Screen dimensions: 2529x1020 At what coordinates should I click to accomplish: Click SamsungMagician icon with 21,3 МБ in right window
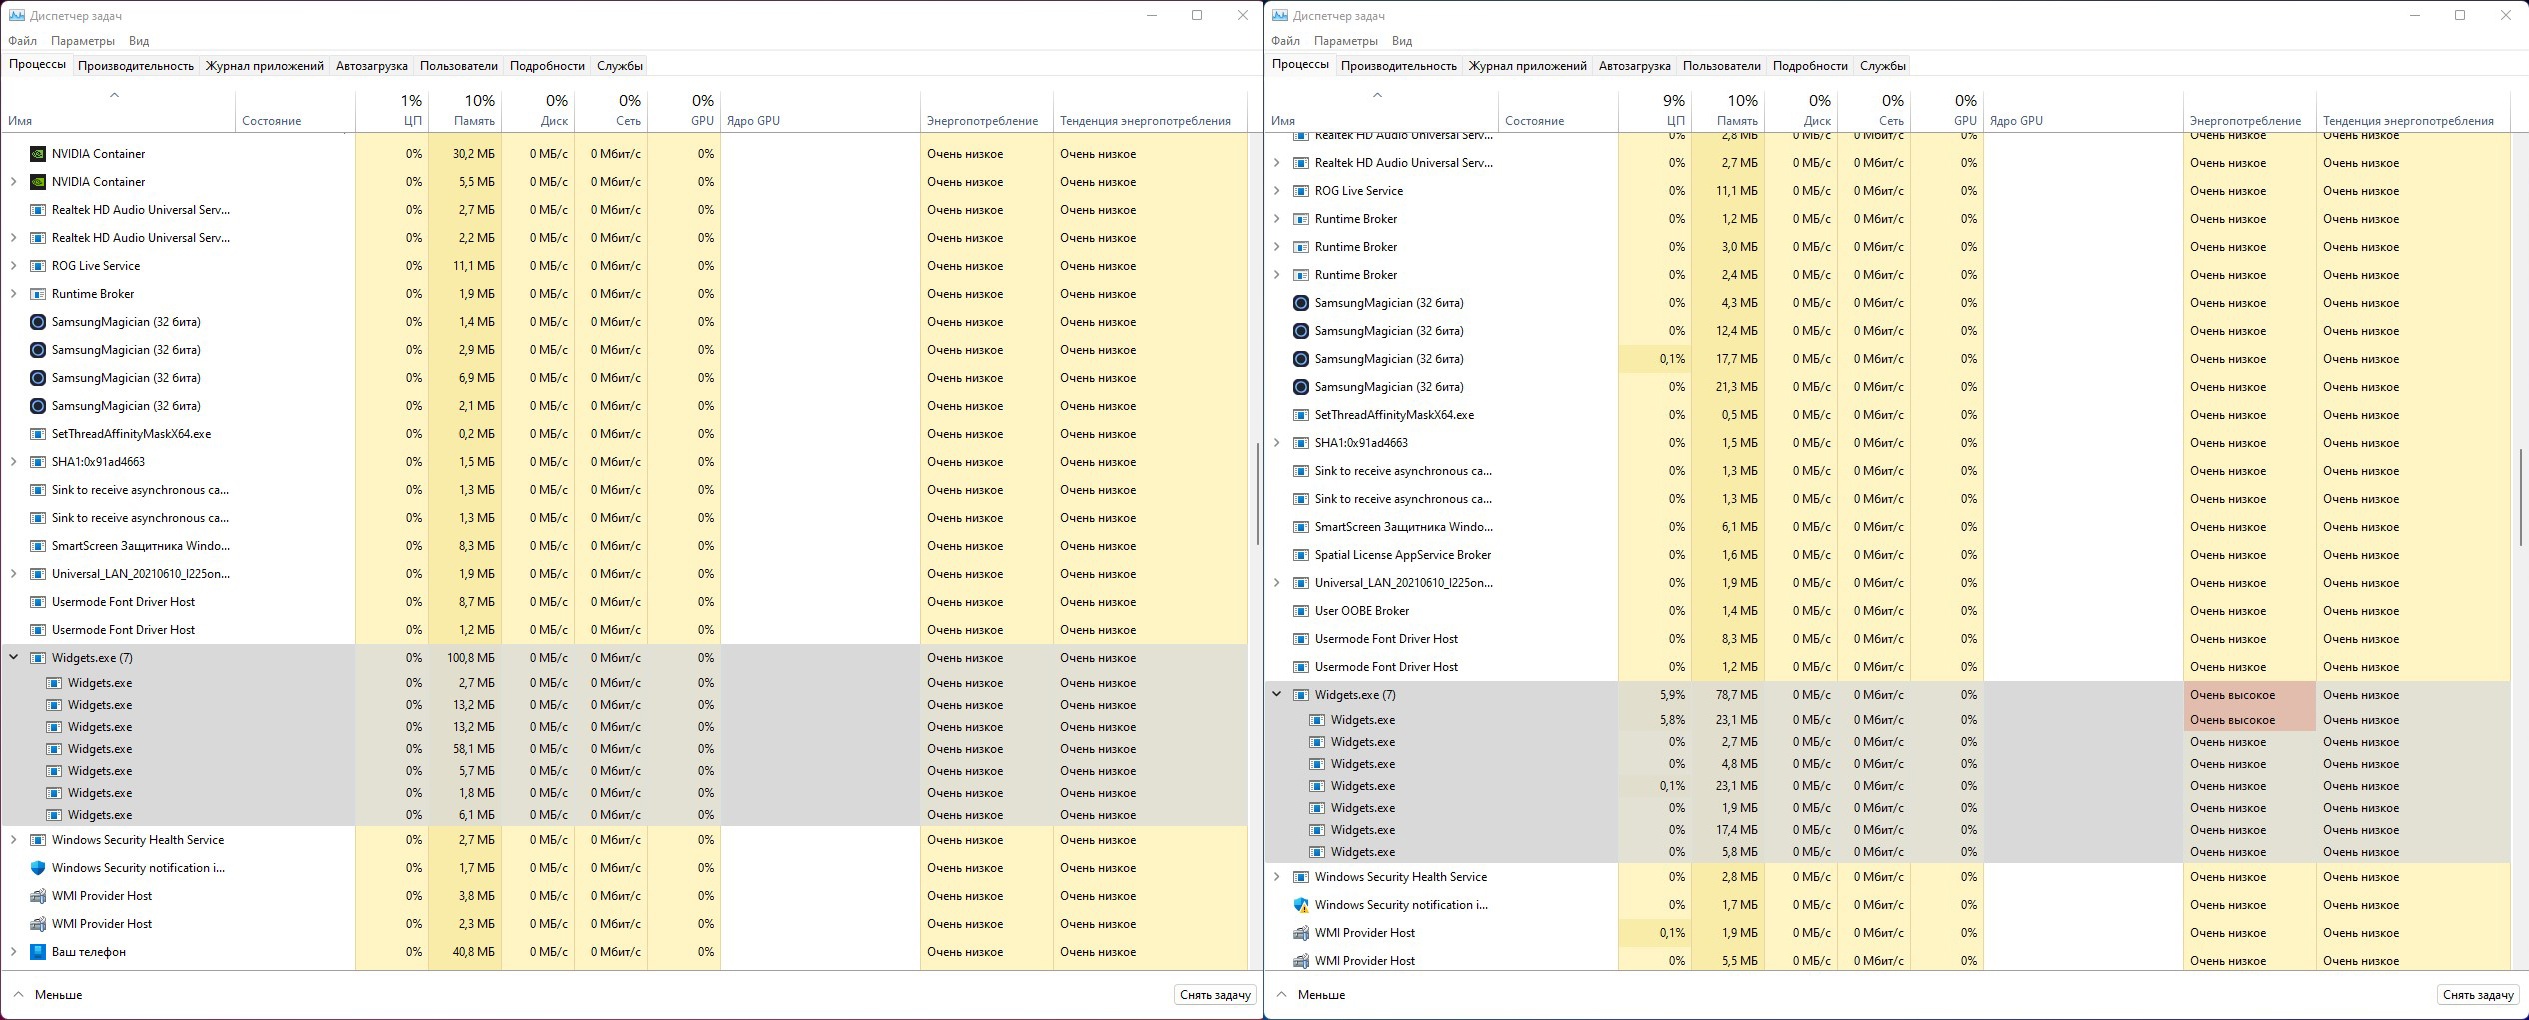click(x=1301, y=387)
